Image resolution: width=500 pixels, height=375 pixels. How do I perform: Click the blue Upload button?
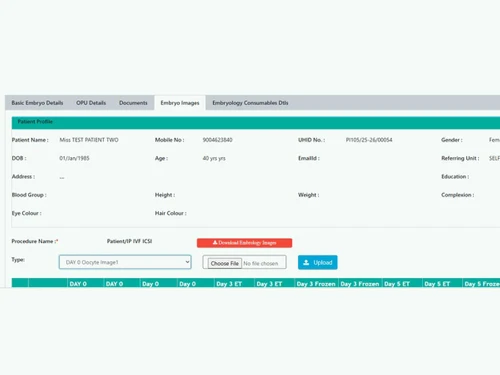tap(318, 262)
